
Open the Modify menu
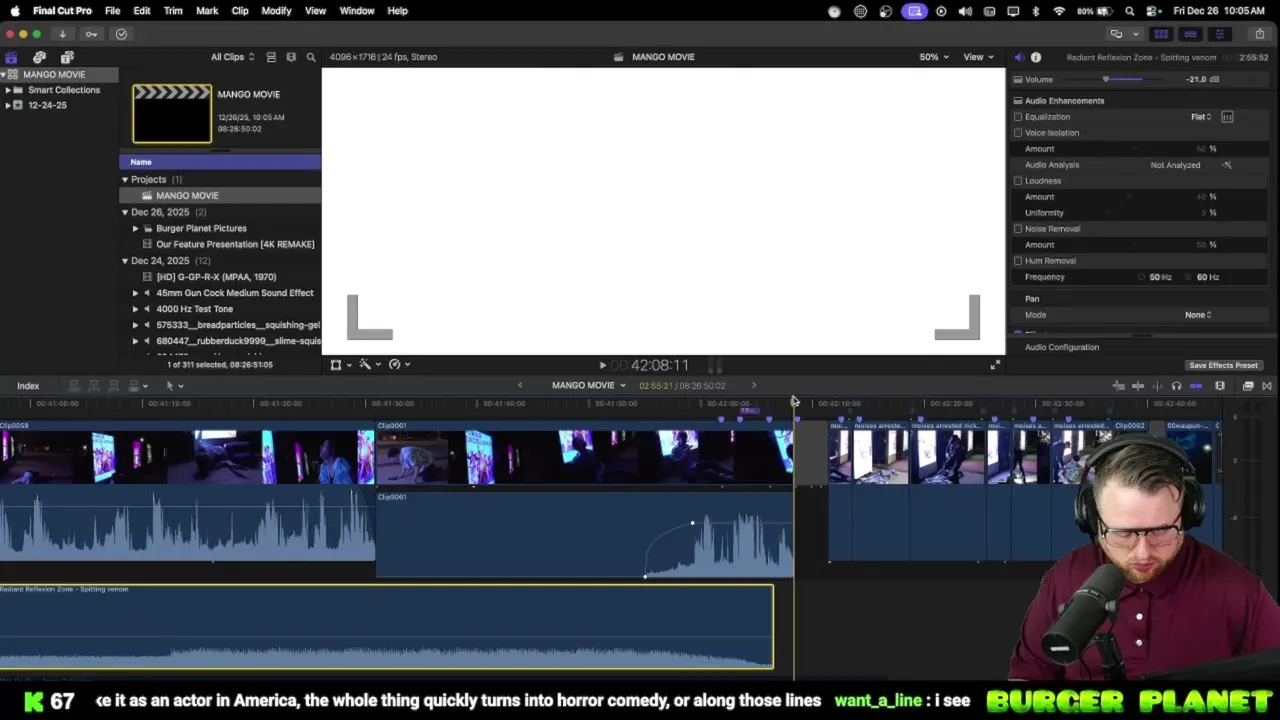click(x=276, y=11)
